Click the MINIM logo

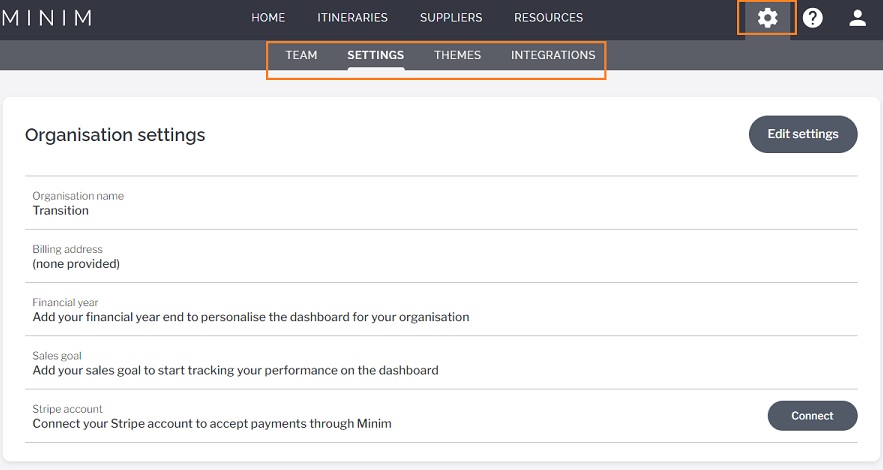click(46, 18)
